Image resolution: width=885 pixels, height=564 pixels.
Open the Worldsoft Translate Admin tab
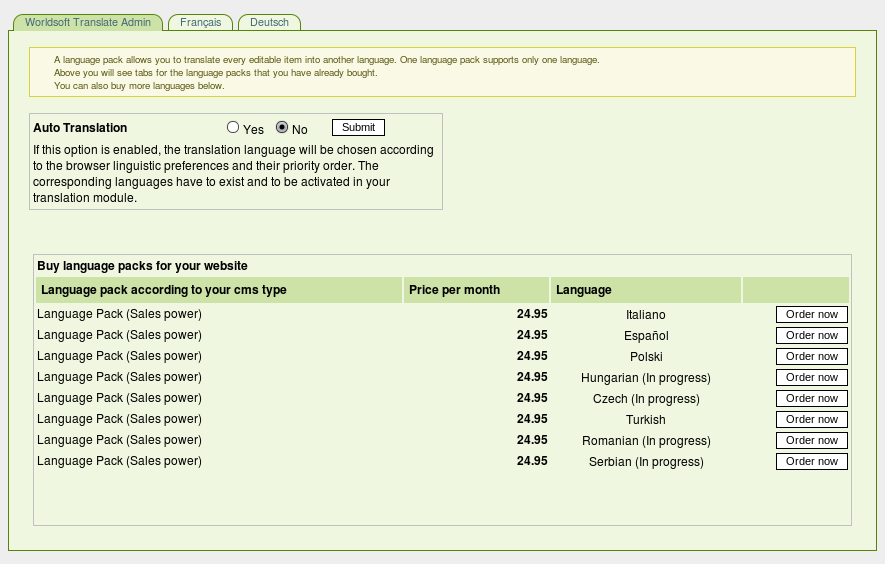click(88, 22)
